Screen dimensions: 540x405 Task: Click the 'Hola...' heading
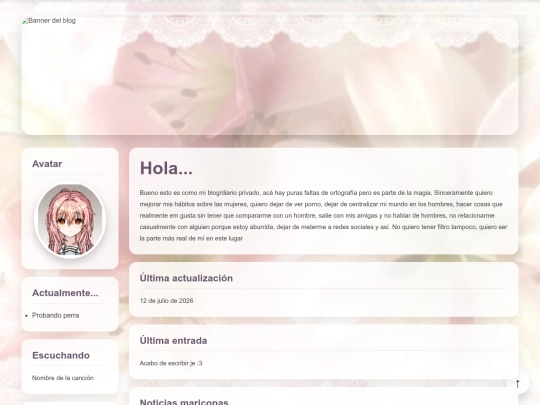tap(166, 168)
